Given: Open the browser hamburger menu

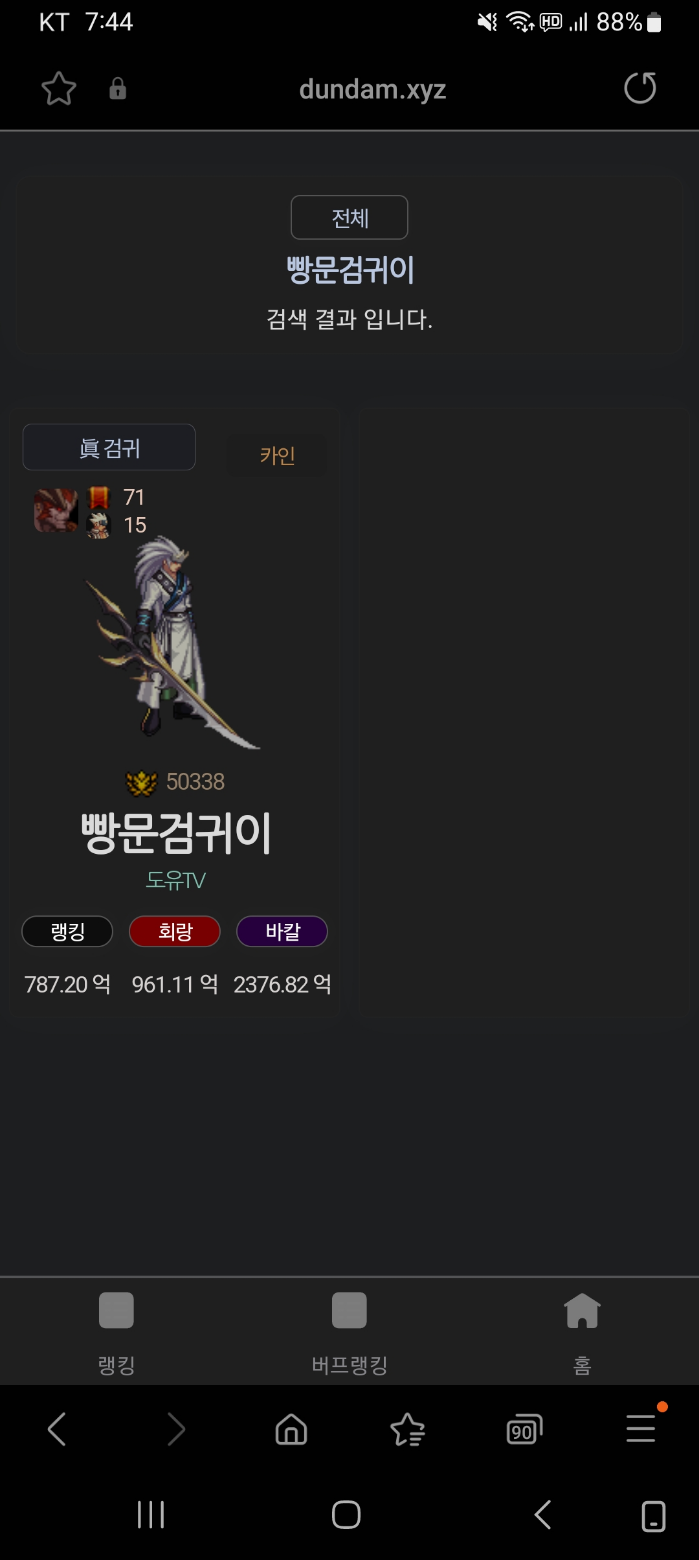Looking at the screenshot, I should pos(641,1428).
